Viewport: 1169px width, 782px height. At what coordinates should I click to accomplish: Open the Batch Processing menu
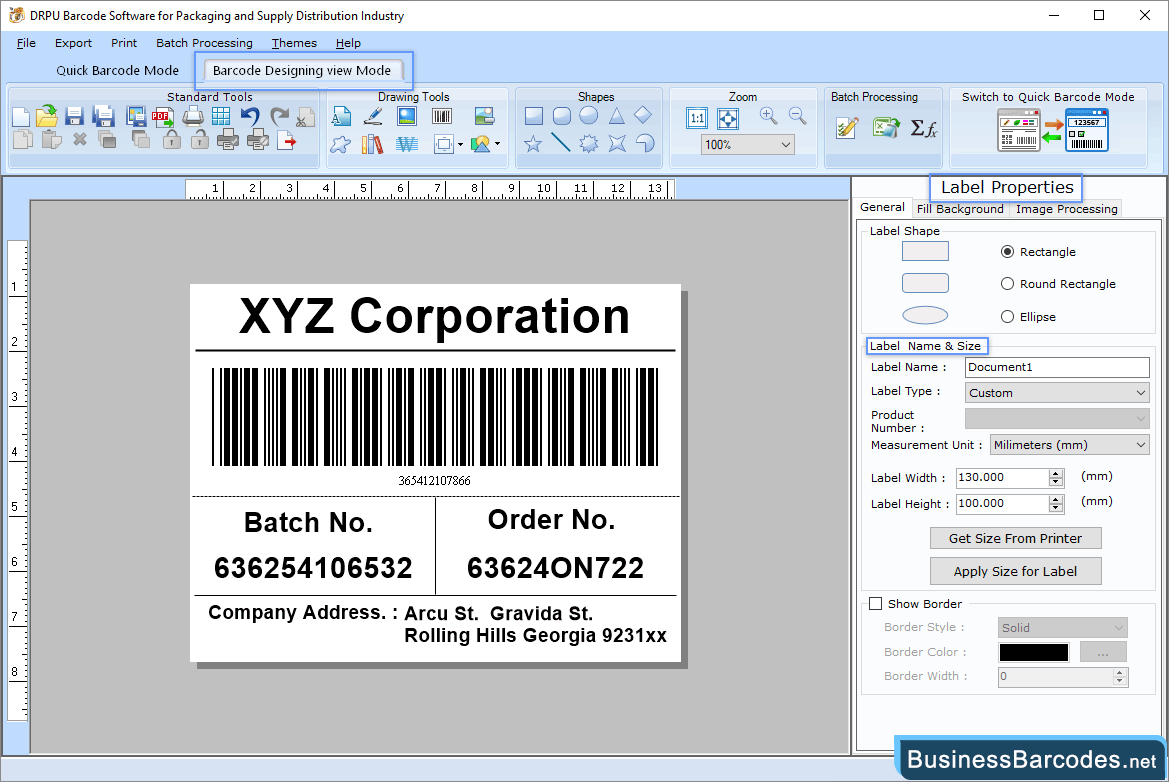(204, 43)
